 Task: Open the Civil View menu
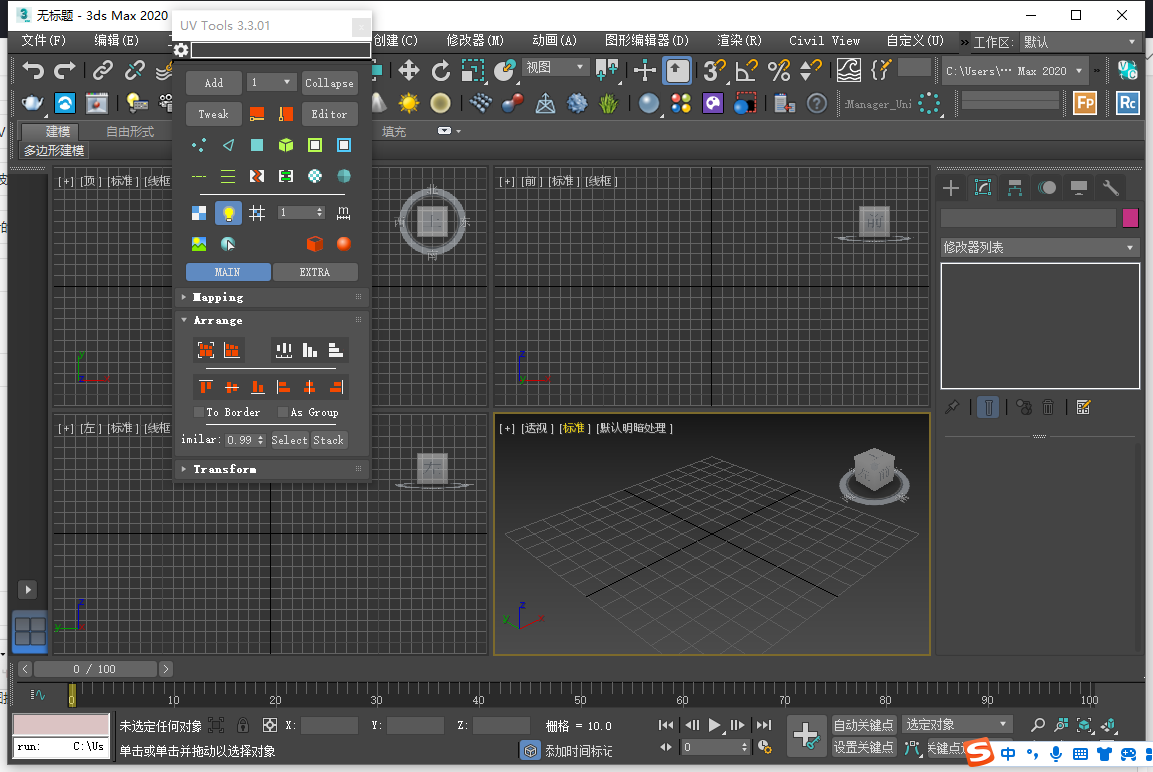824,40
